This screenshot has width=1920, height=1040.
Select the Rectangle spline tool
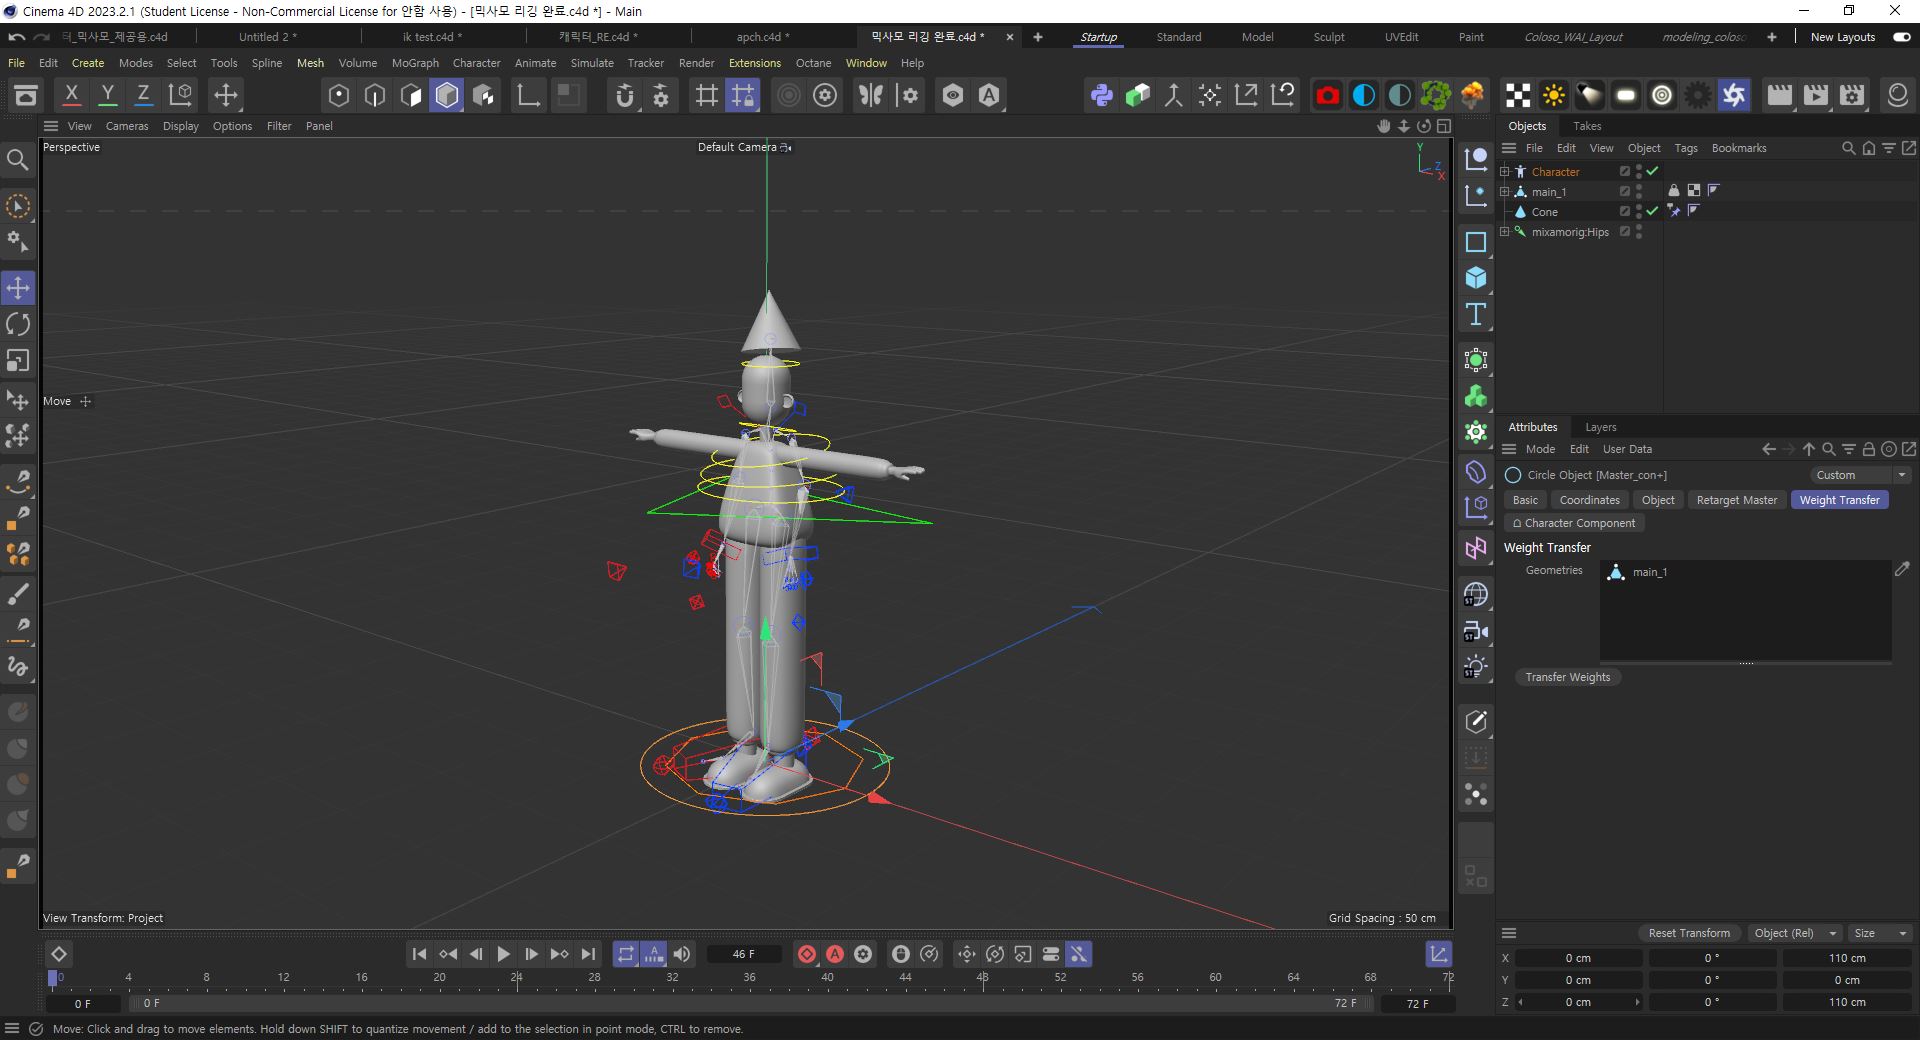1476,242
